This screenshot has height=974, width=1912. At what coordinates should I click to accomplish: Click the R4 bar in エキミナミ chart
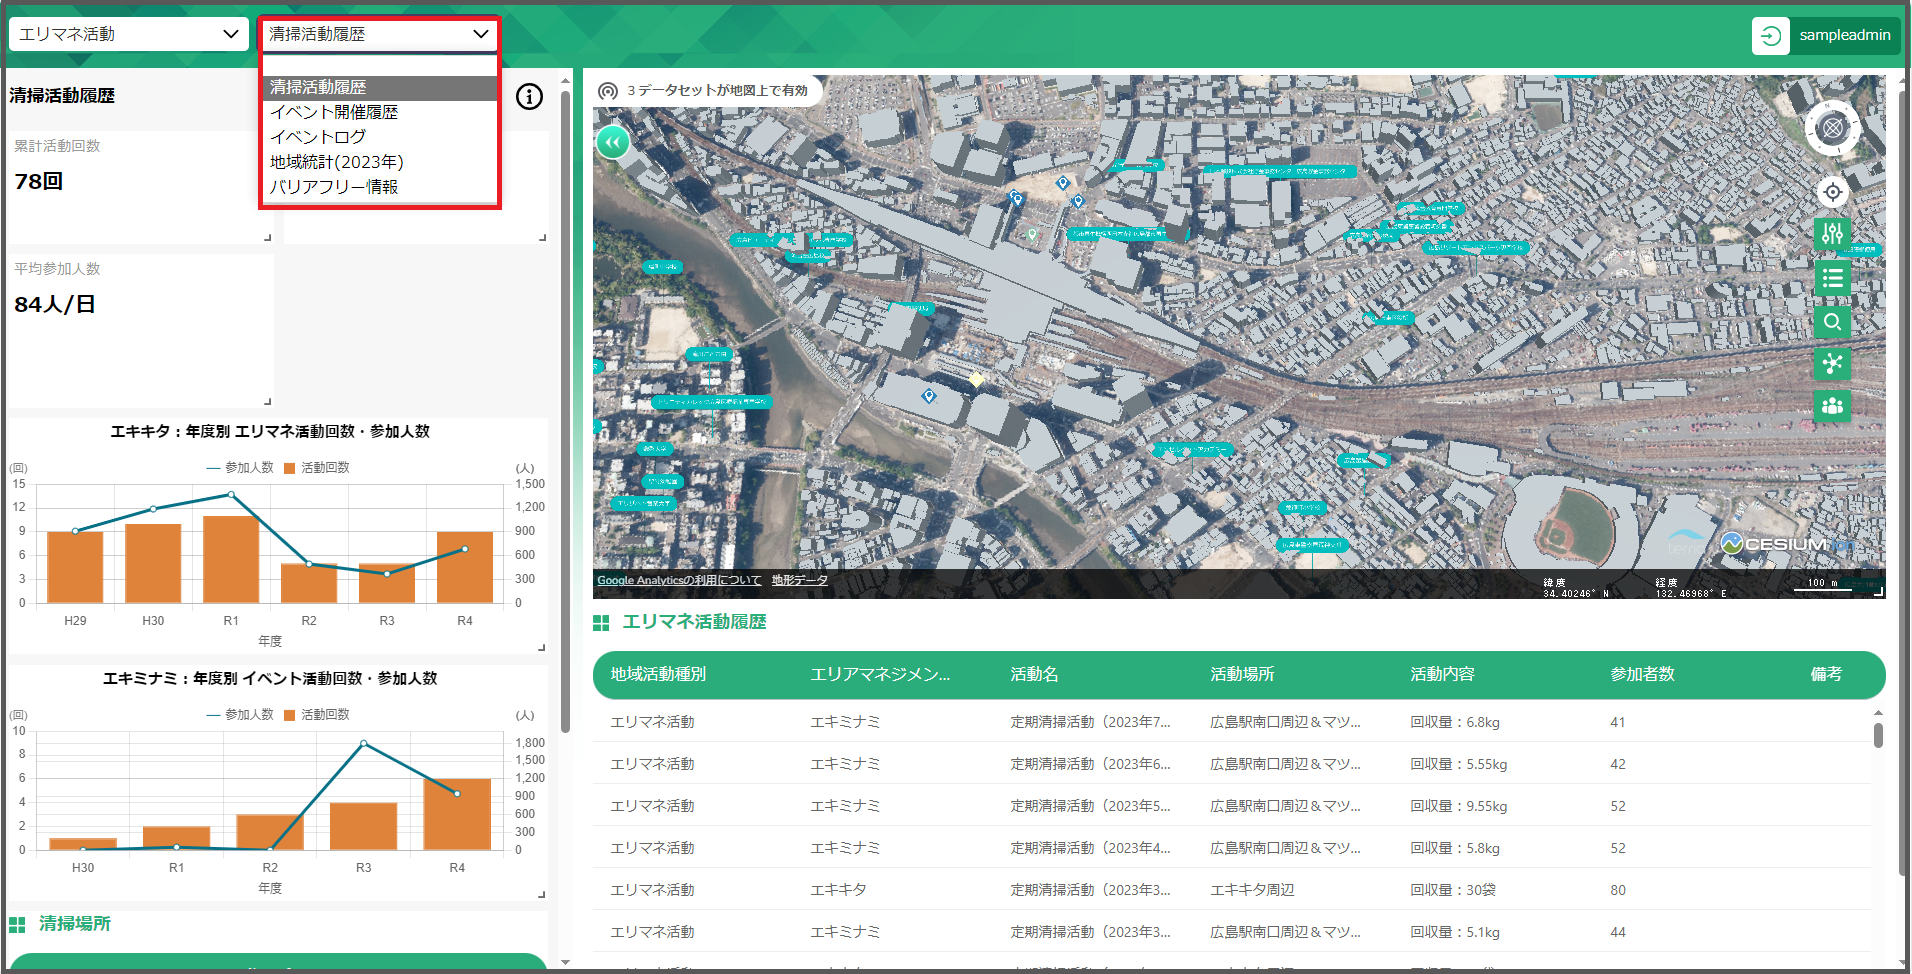457,814
